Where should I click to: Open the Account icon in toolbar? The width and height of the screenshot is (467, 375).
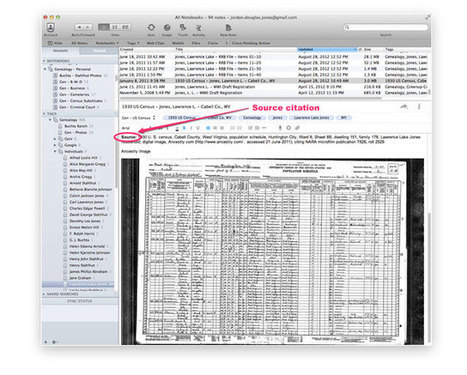tap(51, 27)
